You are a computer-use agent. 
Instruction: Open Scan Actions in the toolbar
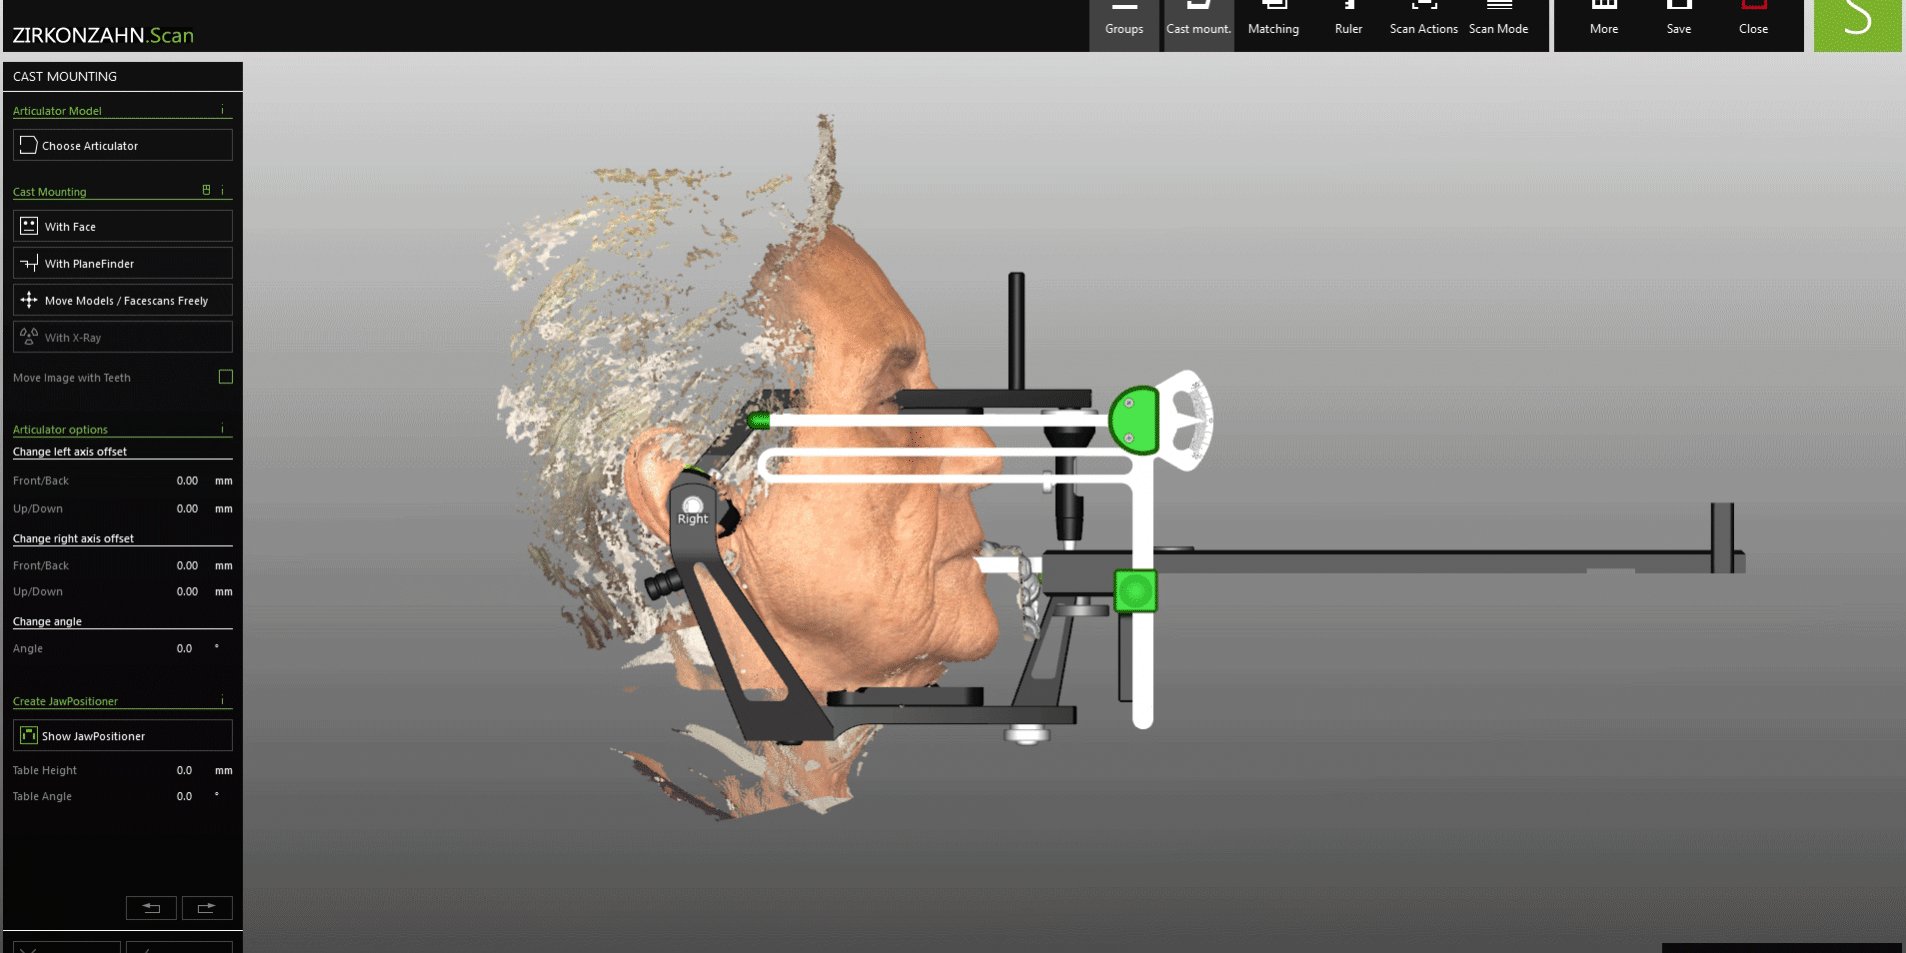coord(1423,22)
